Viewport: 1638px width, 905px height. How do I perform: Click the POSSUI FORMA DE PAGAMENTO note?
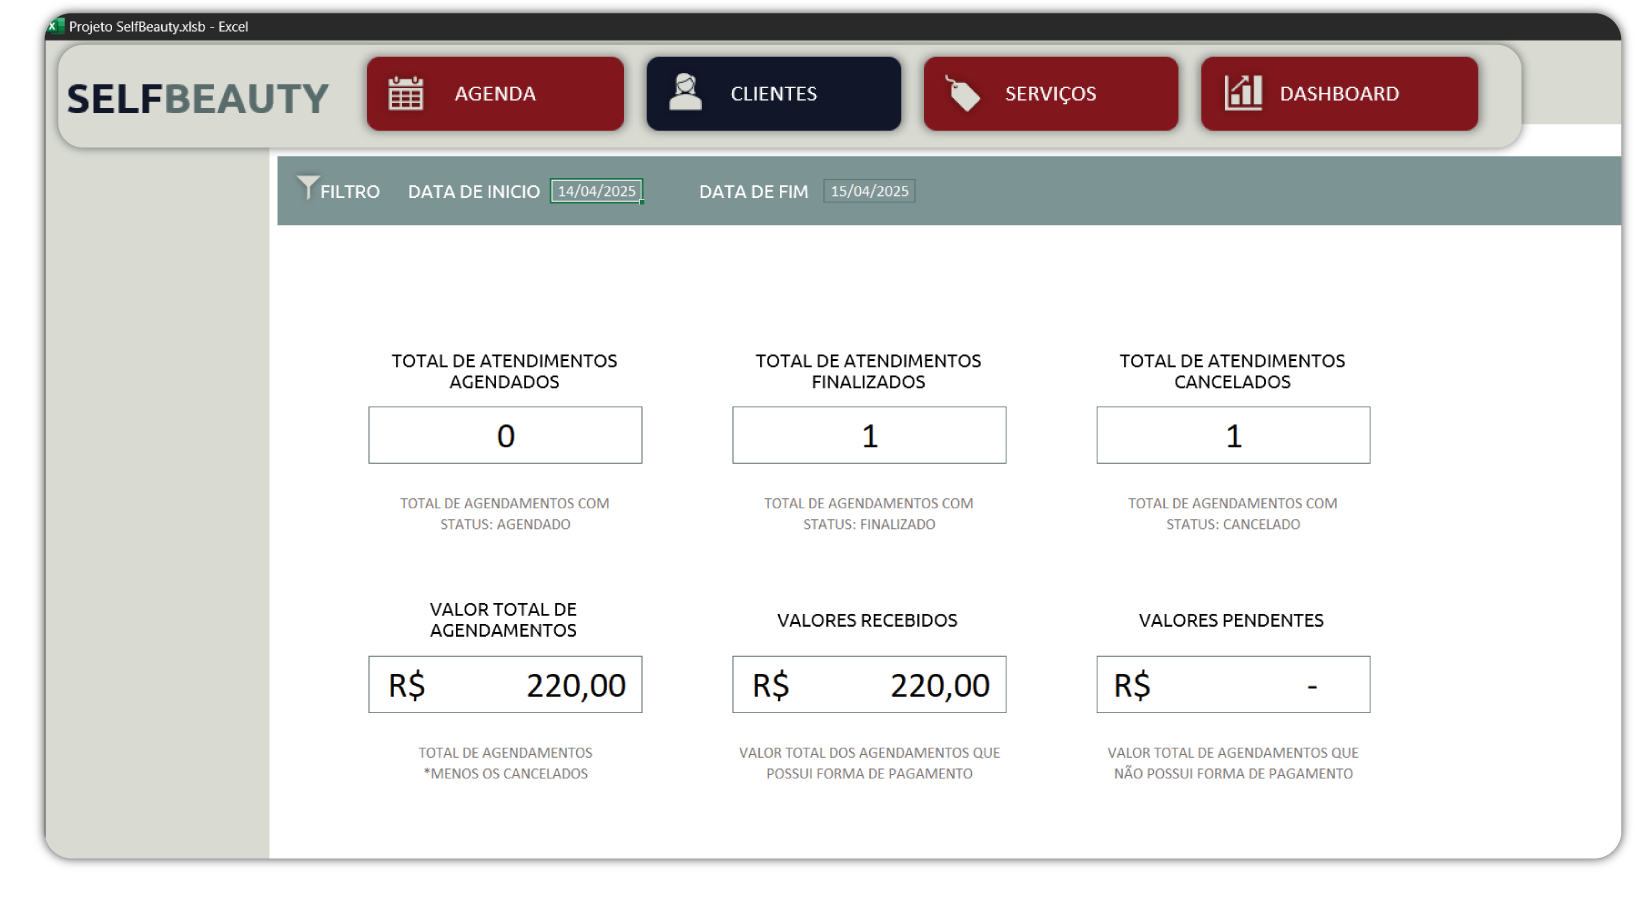coord(869,774)
